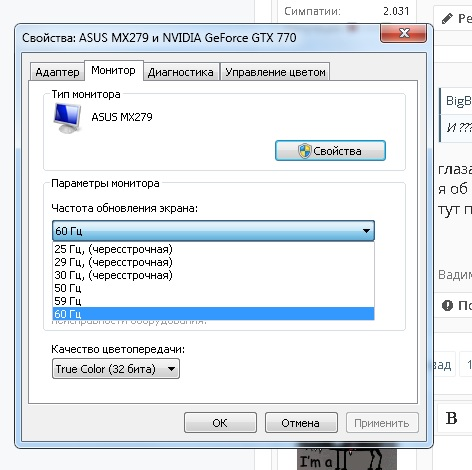
Task: Click the Симпатии value 2.031
Action: (396, 11)
